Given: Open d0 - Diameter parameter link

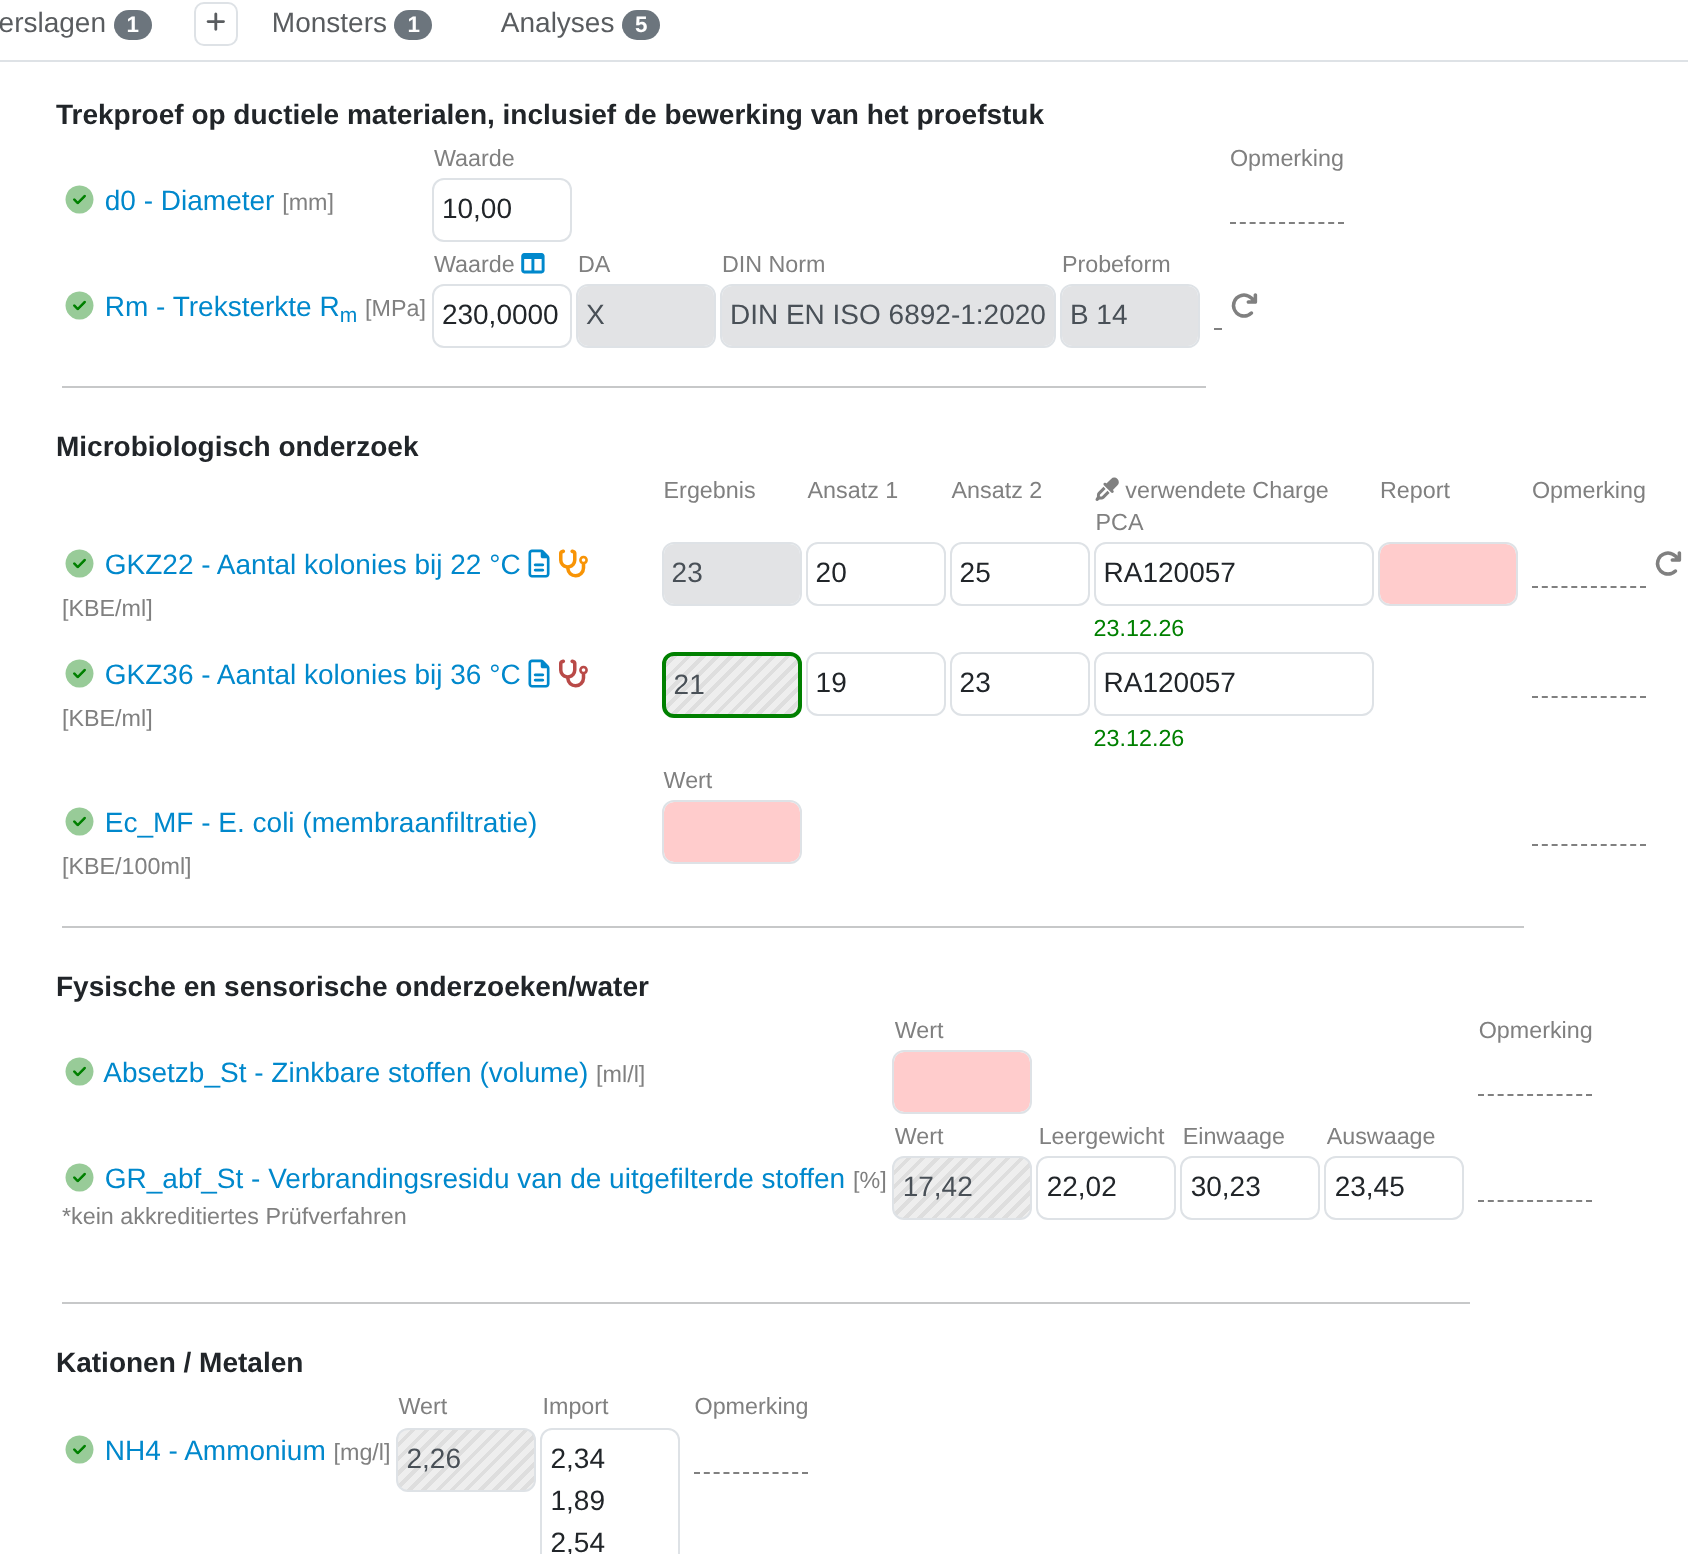Looking at the screenshot, I should pyautogui.click(x=189, y=201).
